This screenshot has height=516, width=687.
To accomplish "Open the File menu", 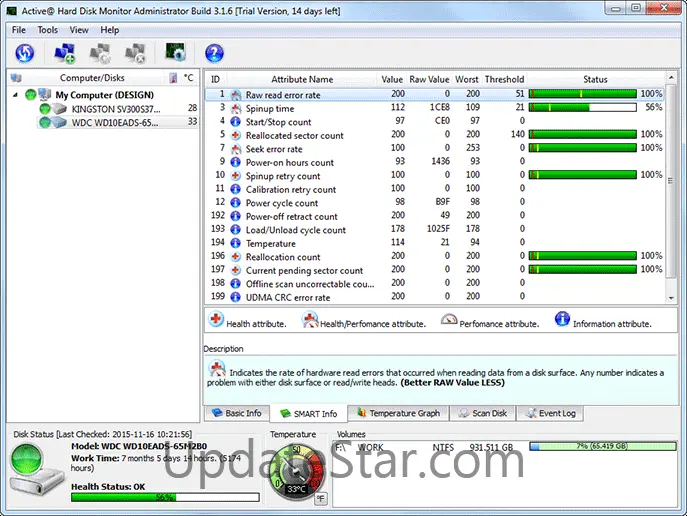I will click(18, 30).
